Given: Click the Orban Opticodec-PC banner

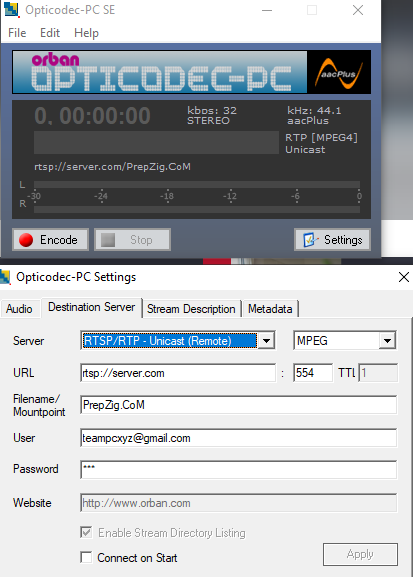Looking at the screenshot, I should click(160, 72).
